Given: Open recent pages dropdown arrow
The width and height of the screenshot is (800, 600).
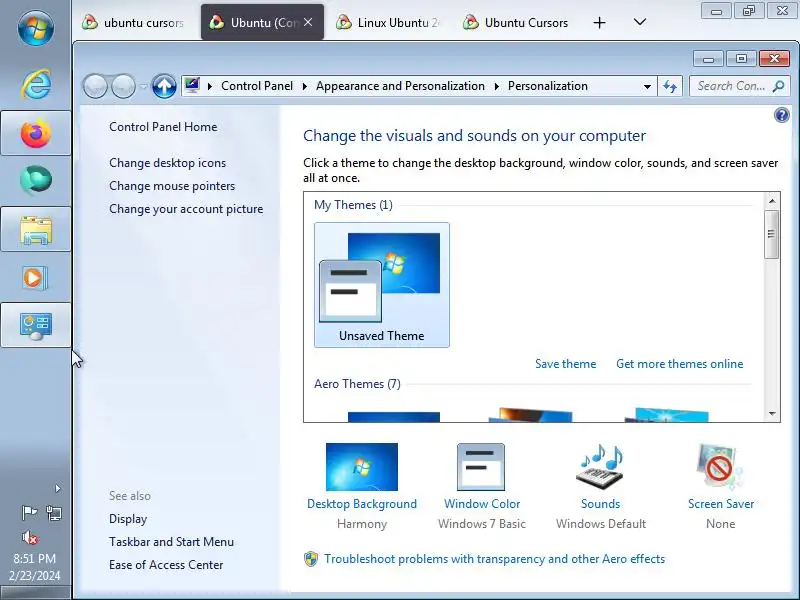Looking at the screenshot, I should tap(143, 87).
